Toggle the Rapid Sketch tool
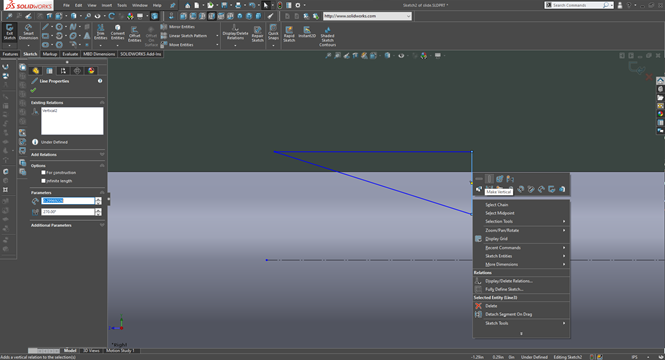 (289, 34)
